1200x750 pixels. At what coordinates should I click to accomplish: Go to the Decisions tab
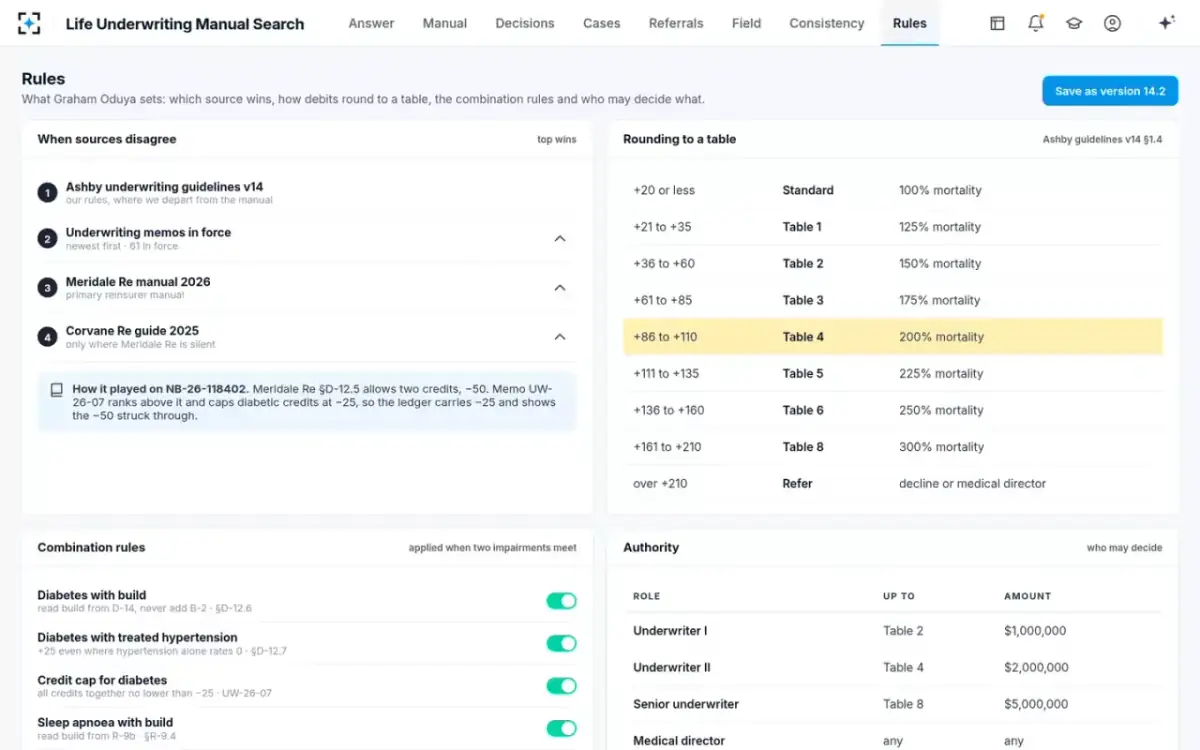[525, 23]
